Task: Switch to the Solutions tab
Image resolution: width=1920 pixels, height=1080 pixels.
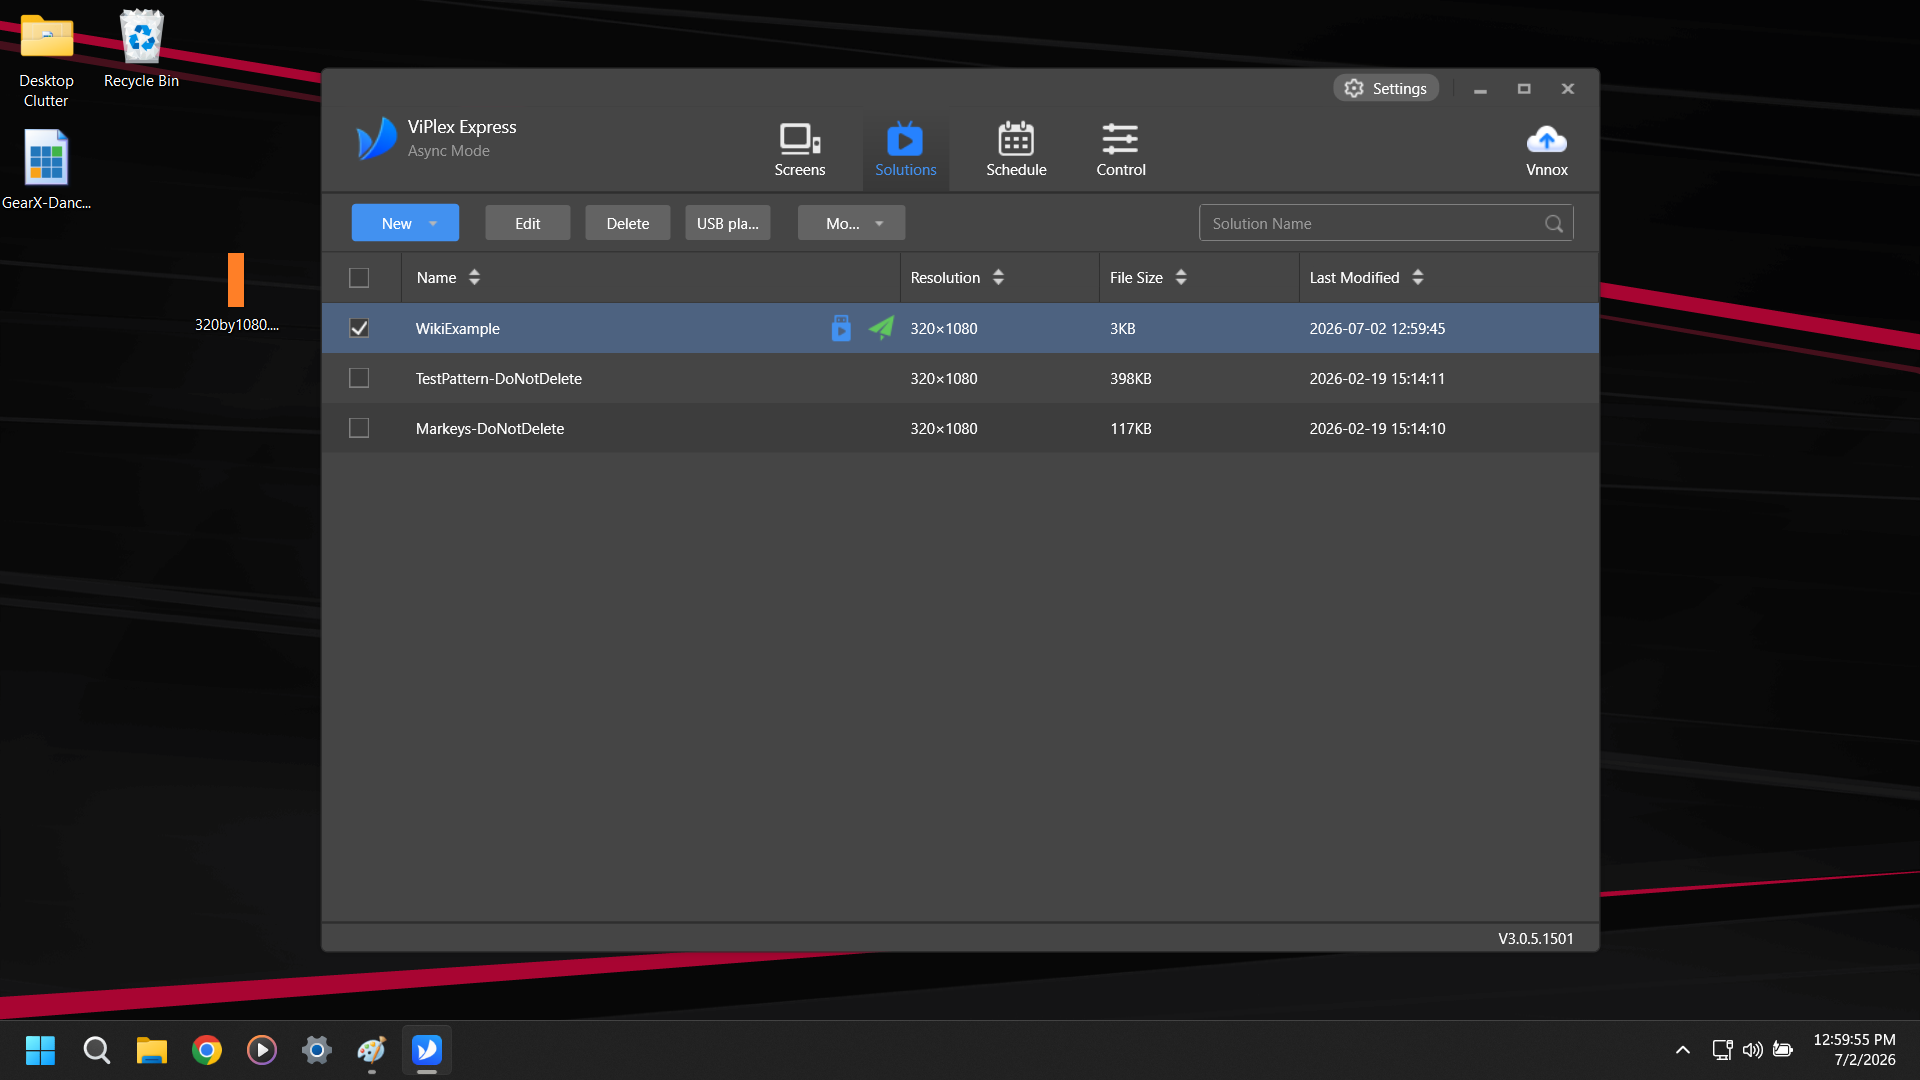Action: 905,150
